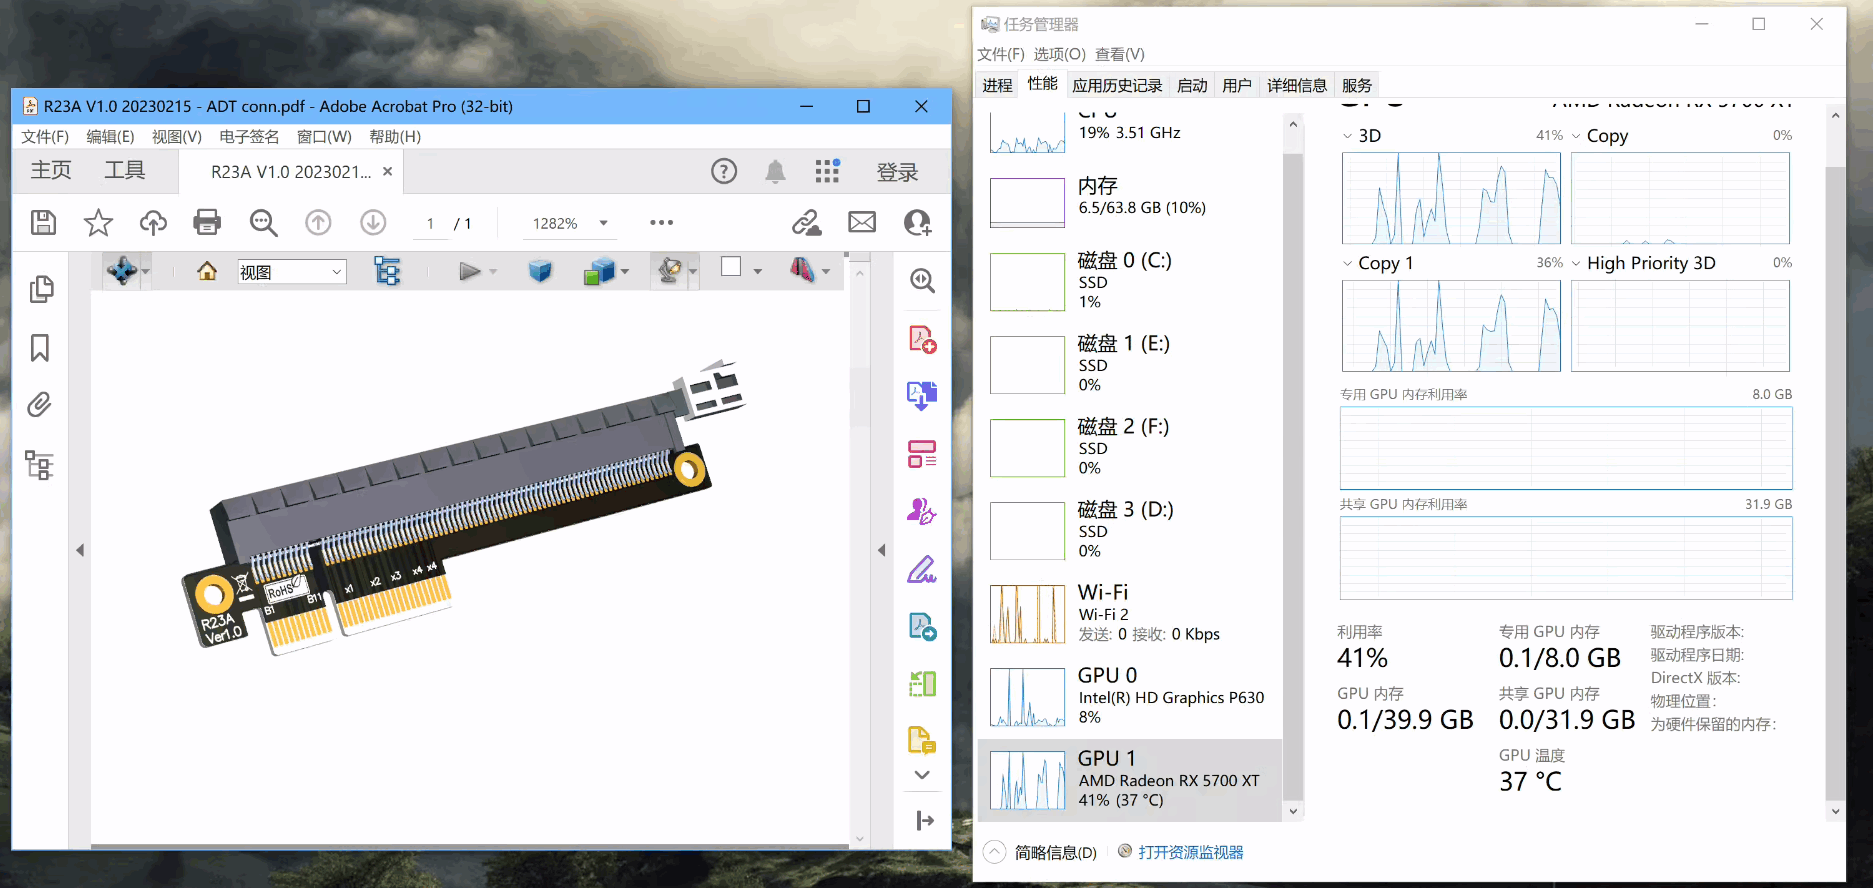Click the share link icon
Image resolution: width=1874 pixels, height=889 pixels.
(806, 223)
